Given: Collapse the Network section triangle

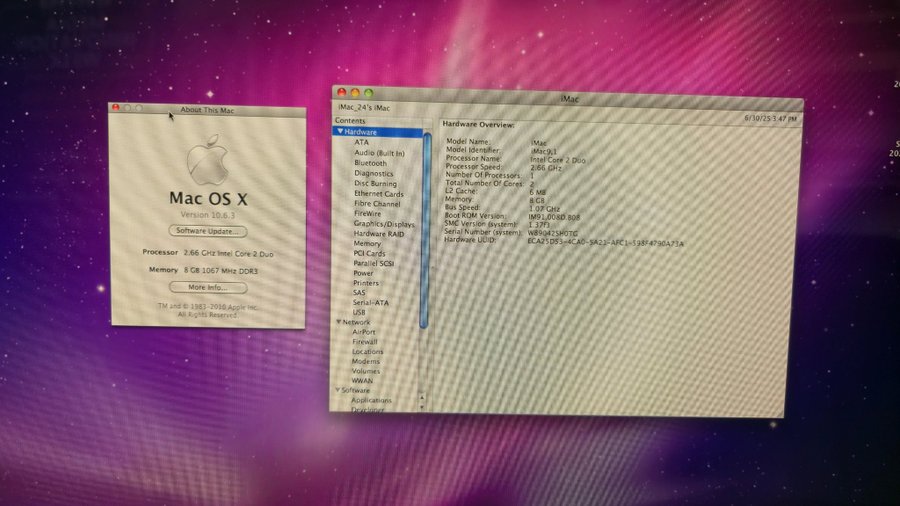Looking at the screenshot, I should (x=338, y=322).
